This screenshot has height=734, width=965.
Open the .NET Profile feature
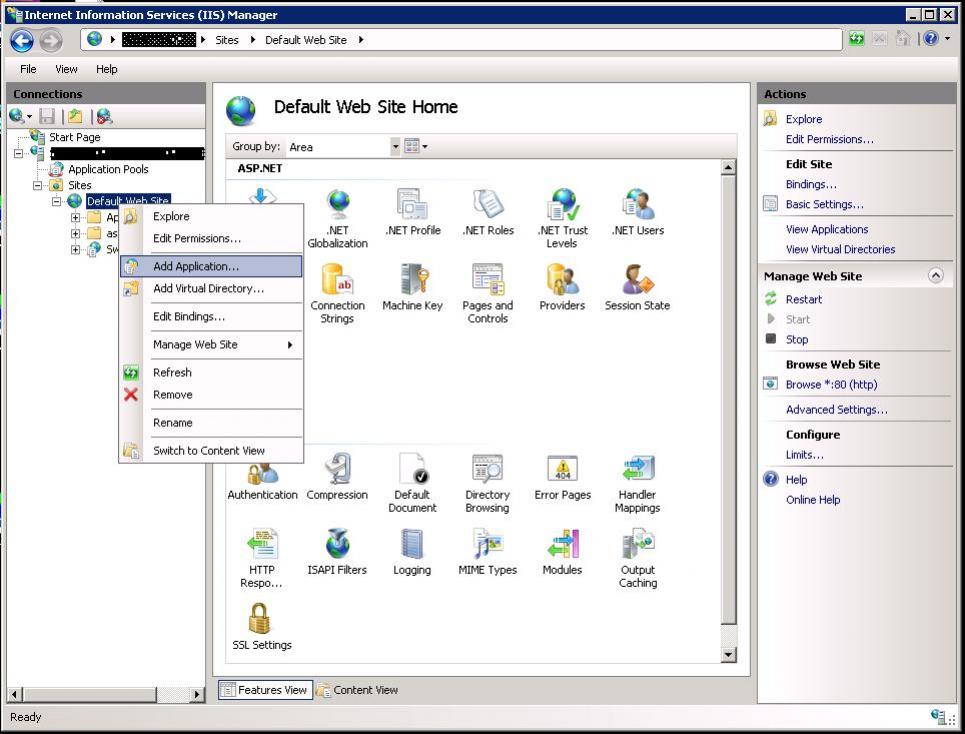tap(412, 212)
